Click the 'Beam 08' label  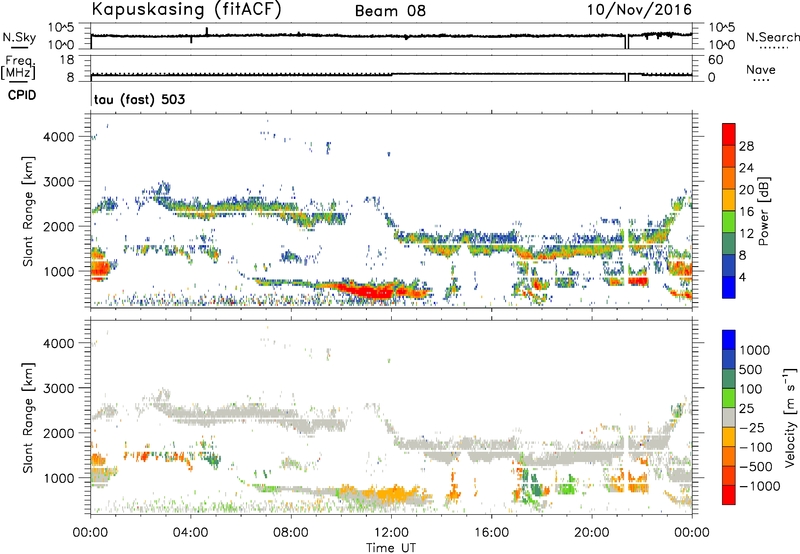click(x=390, y=11)
